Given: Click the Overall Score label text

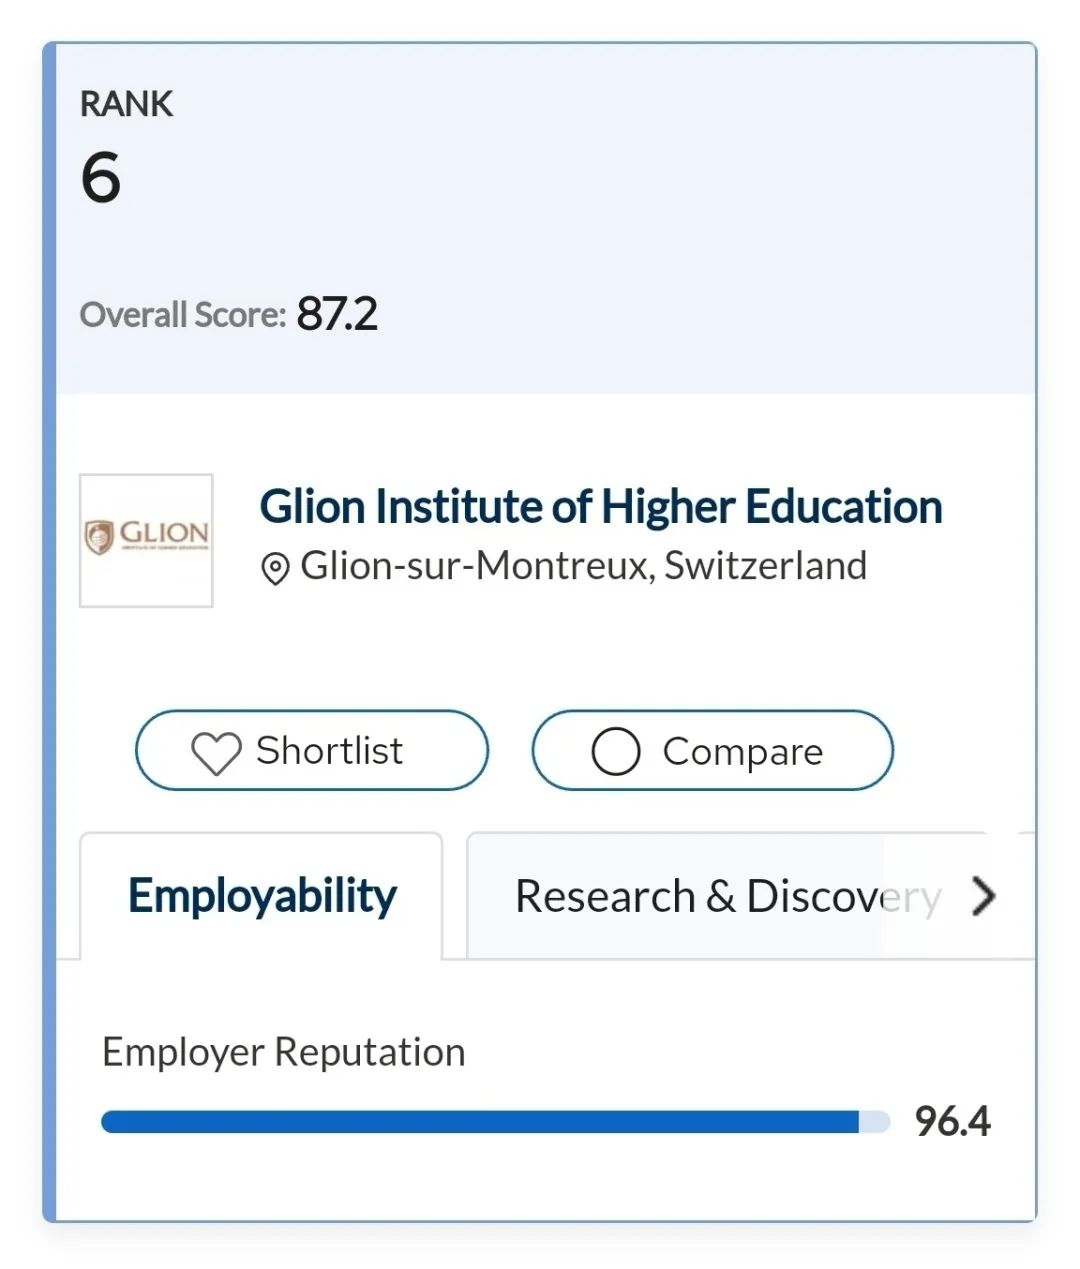Looking at the screenshot, I should click(x=183, y=315).
